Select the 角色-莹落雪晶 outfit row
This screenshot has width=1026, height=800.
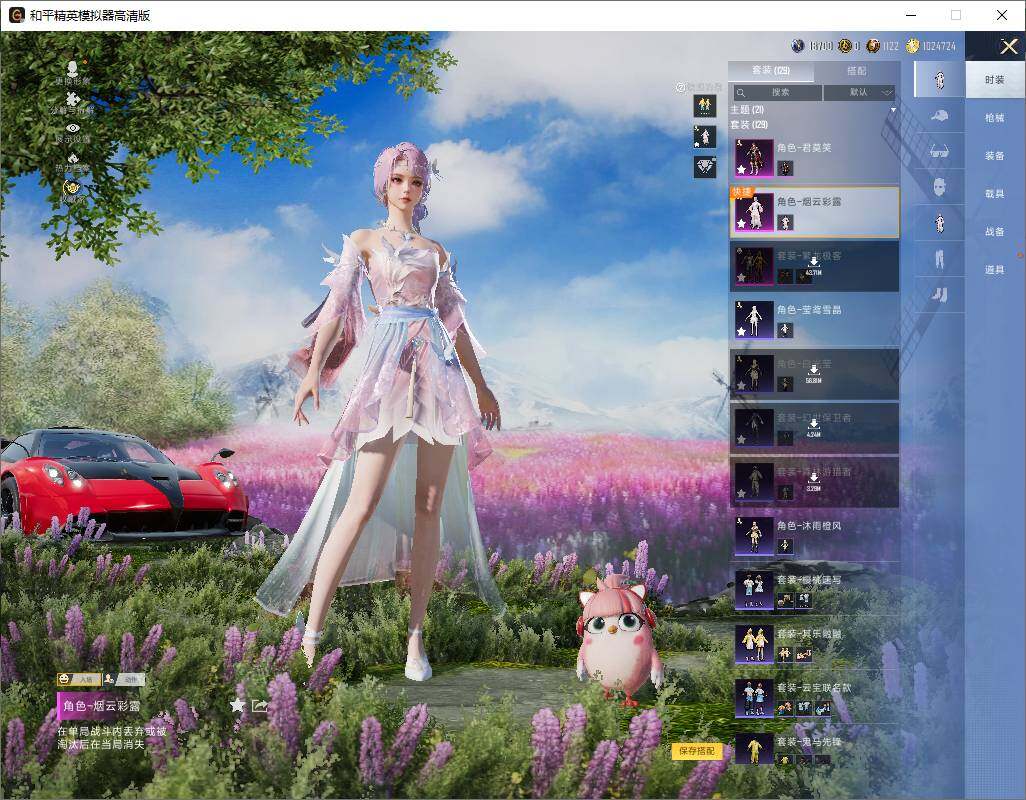814,320
